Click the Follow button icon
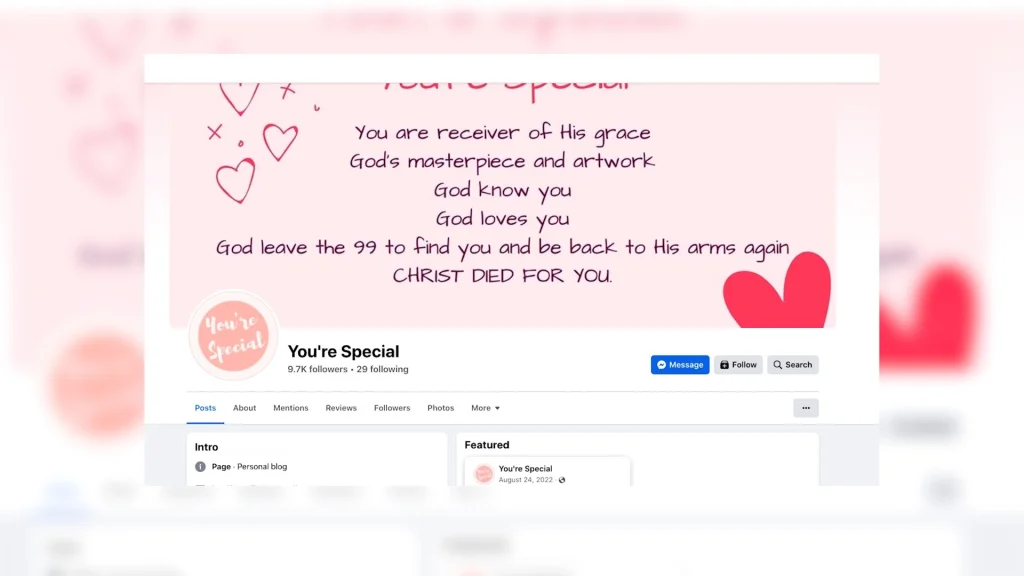The width and height of the screenshot is (1024, 576). click(x=724, y=365)
